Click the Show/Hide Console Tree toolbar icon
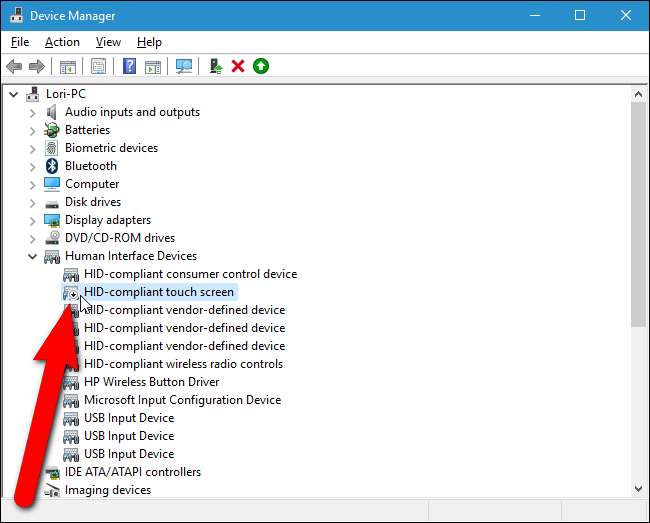650x523 pixels. 68,67
